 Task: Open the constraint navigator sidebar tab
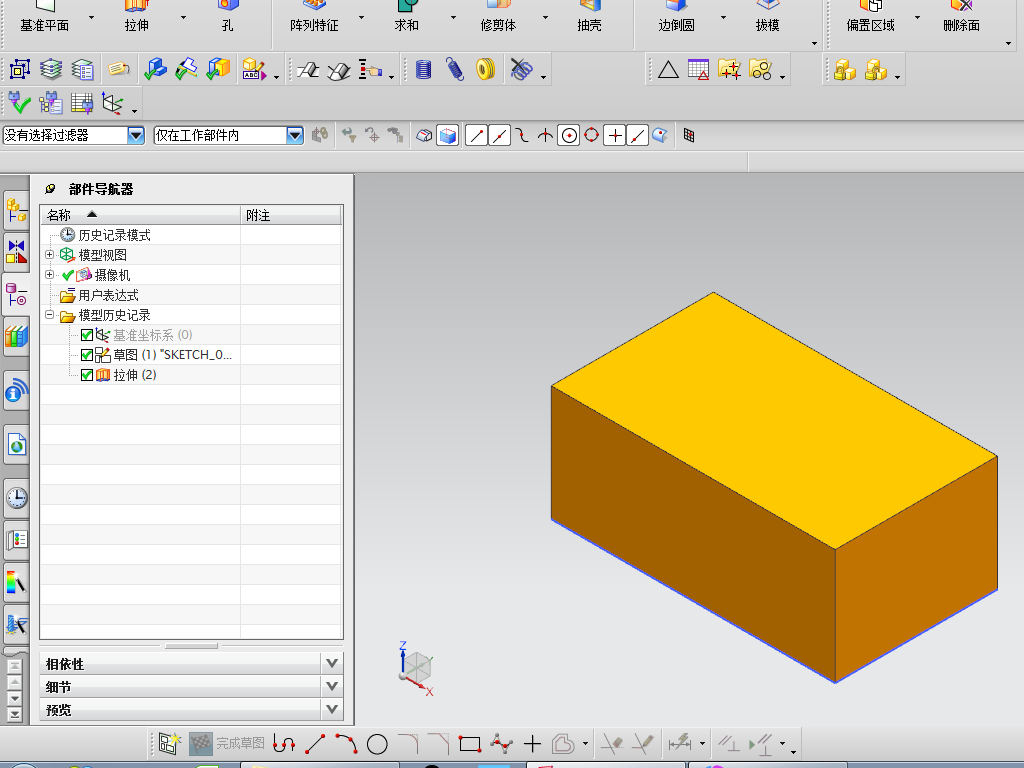pyautogui.click(x=16, y=252)
